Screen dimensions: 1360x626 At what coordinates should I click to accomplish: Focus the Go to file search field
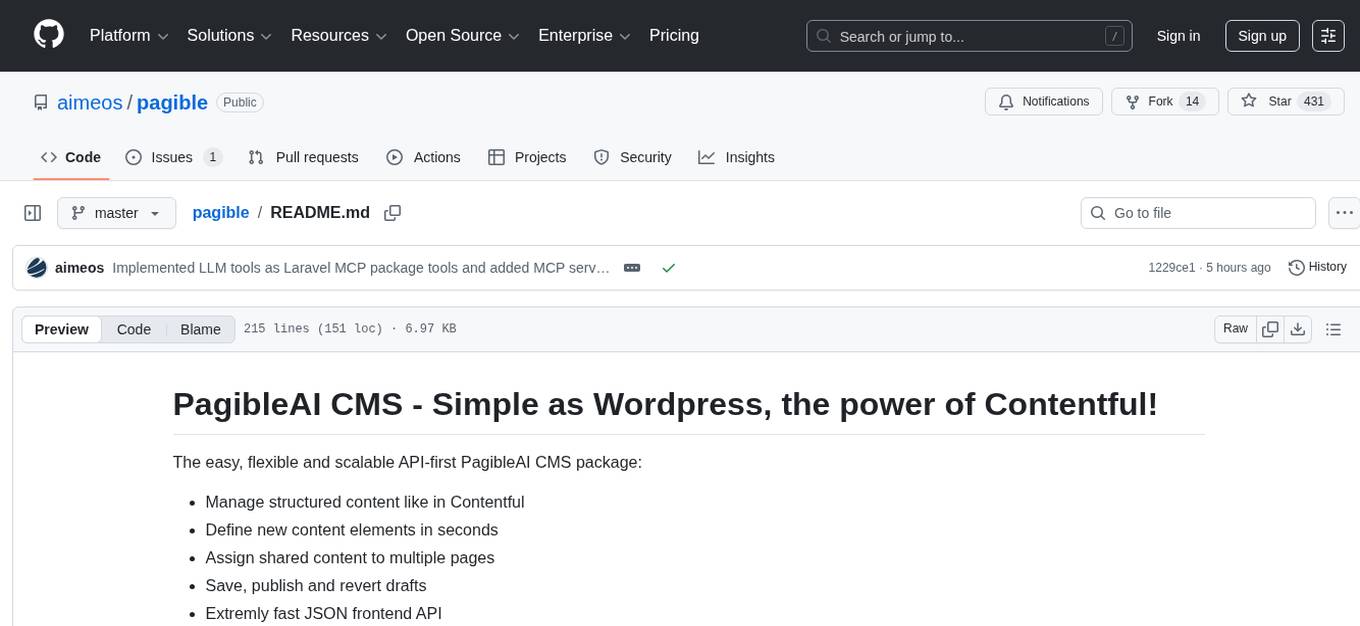tap(1198, 213)
